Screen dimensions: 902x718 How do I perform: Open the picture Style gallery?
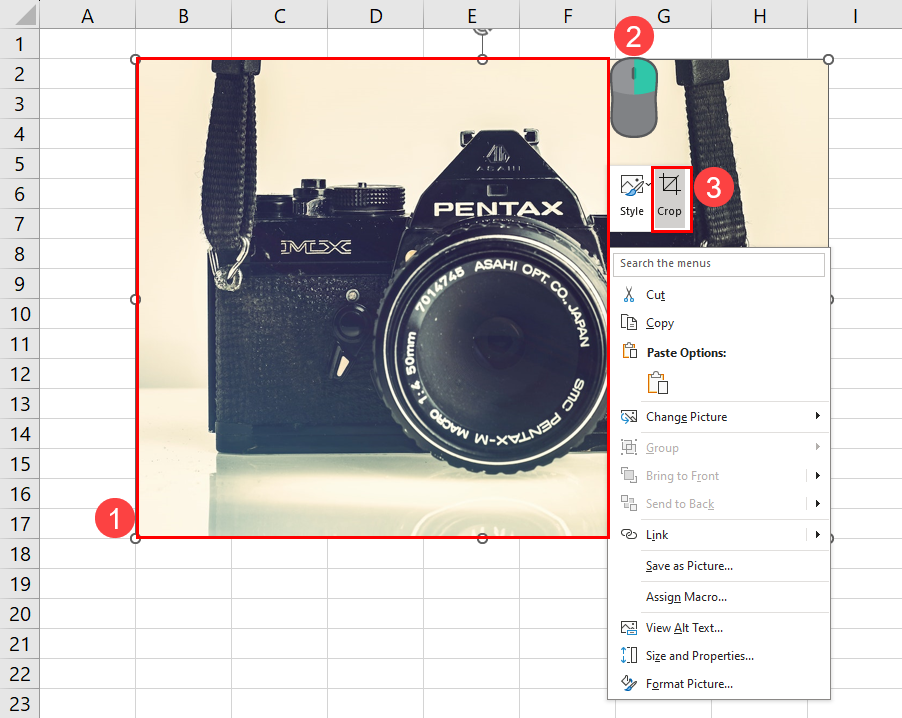coord(632,198)
